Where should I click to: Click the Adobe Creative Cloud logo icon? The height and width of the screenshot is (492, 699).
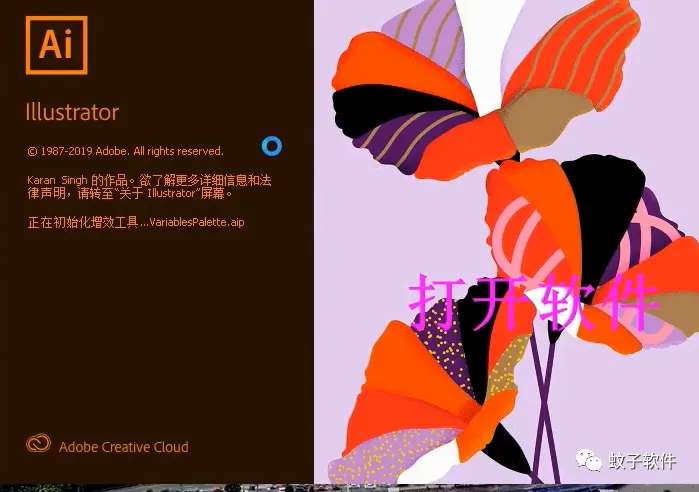[38, 443]
